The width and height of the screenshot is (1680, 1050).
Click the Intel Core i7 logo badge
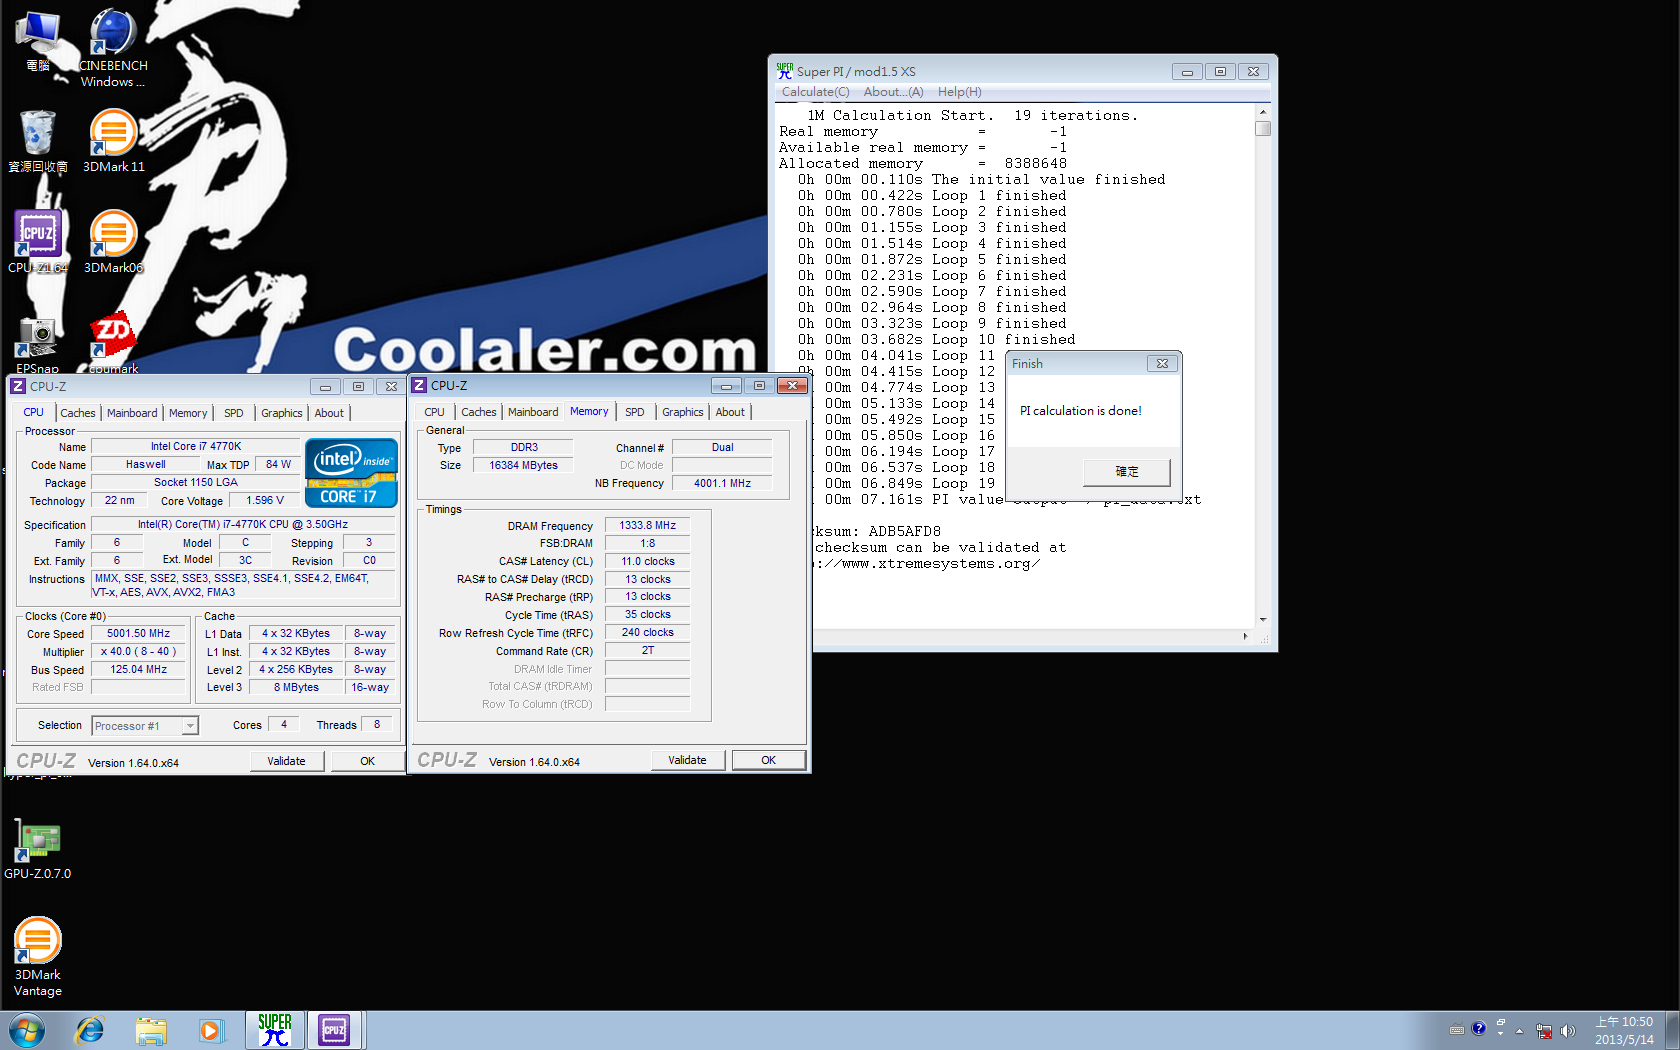[x=351, y=473]
